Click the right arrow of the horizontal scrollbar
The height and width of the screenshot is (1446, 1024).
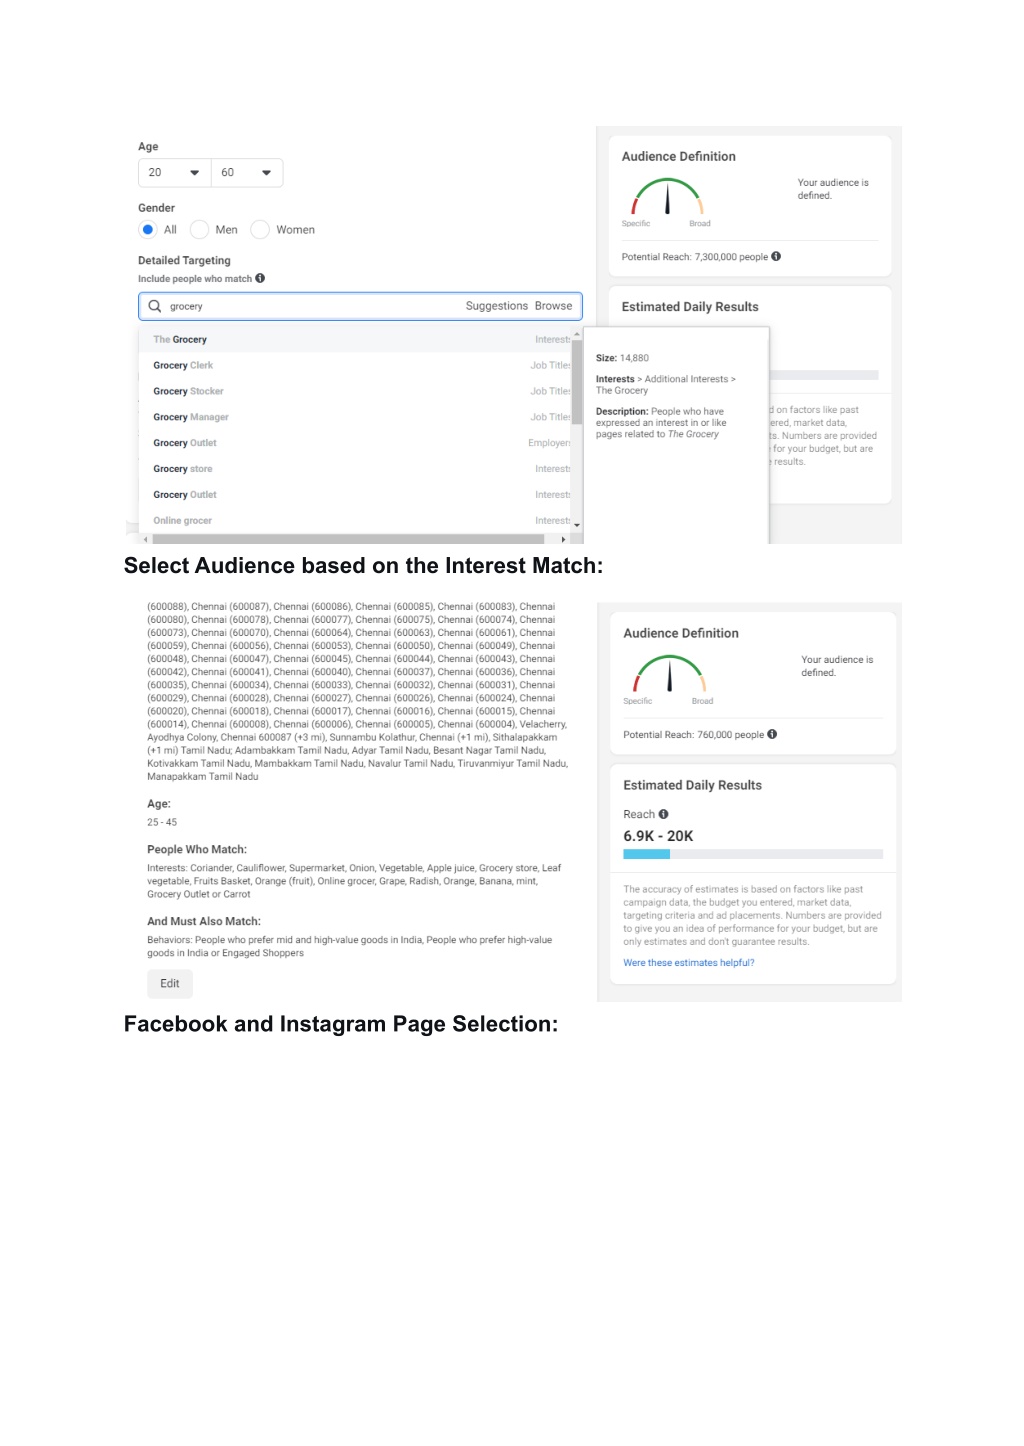tap(564, 539)
